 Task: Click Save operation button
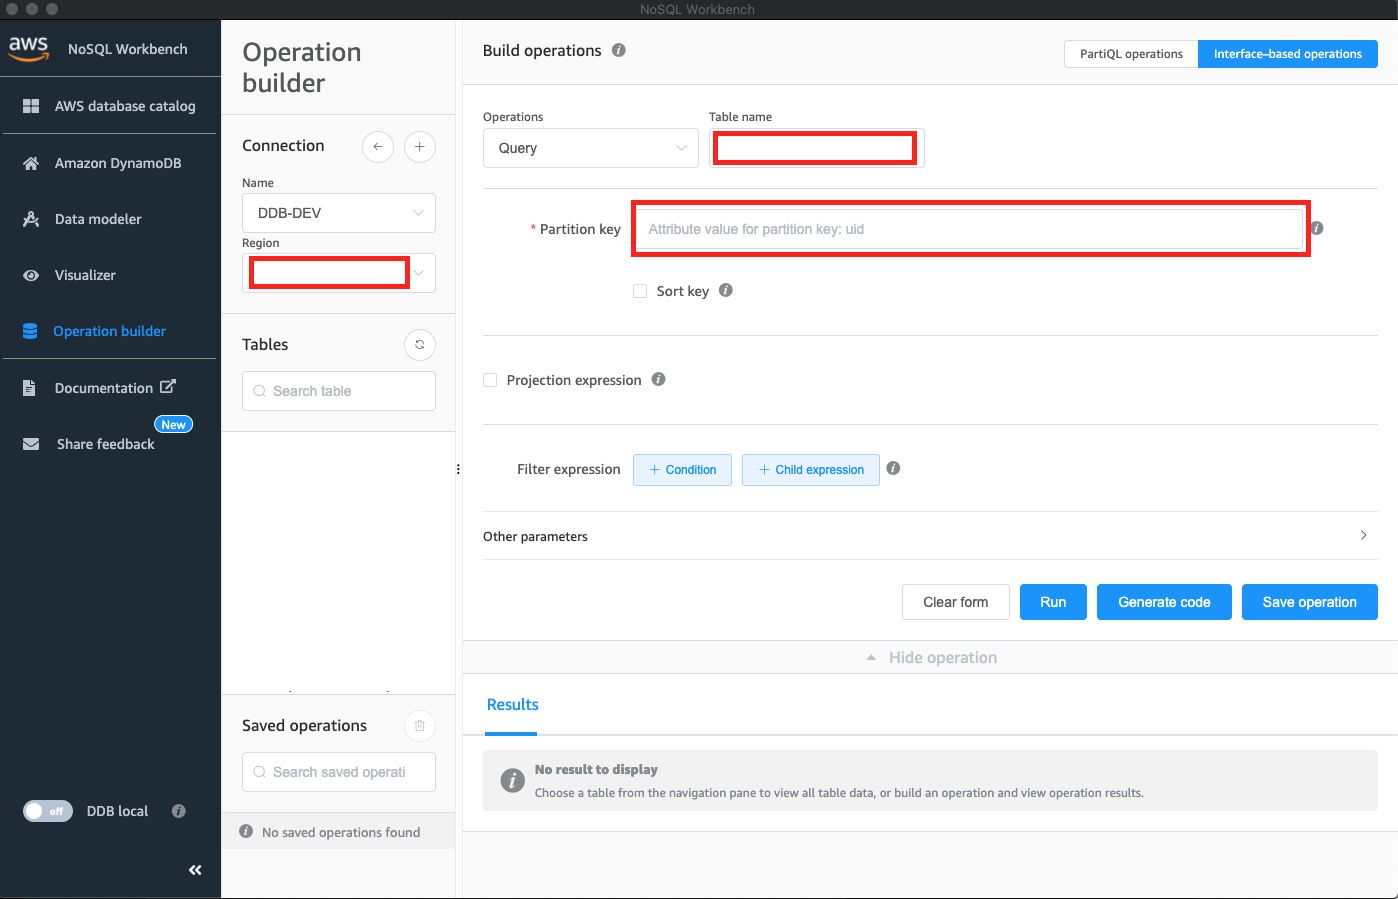pyautogui.click(x=1310, y=602)
